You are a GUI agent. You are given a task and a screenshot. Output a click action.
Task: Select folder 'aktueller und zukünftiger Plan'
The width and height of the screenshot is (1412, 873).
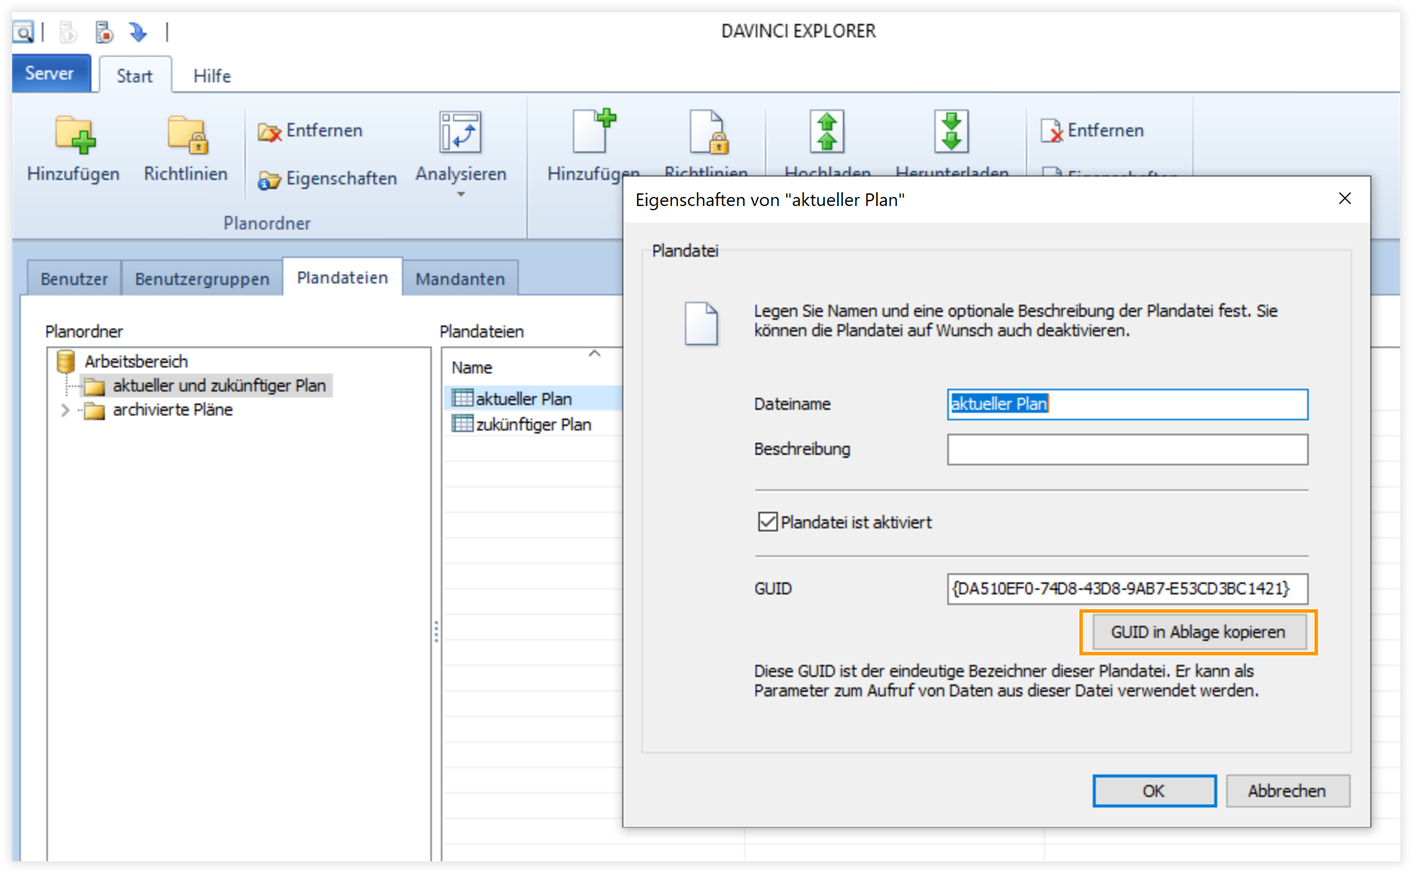[x=219, y=386]
